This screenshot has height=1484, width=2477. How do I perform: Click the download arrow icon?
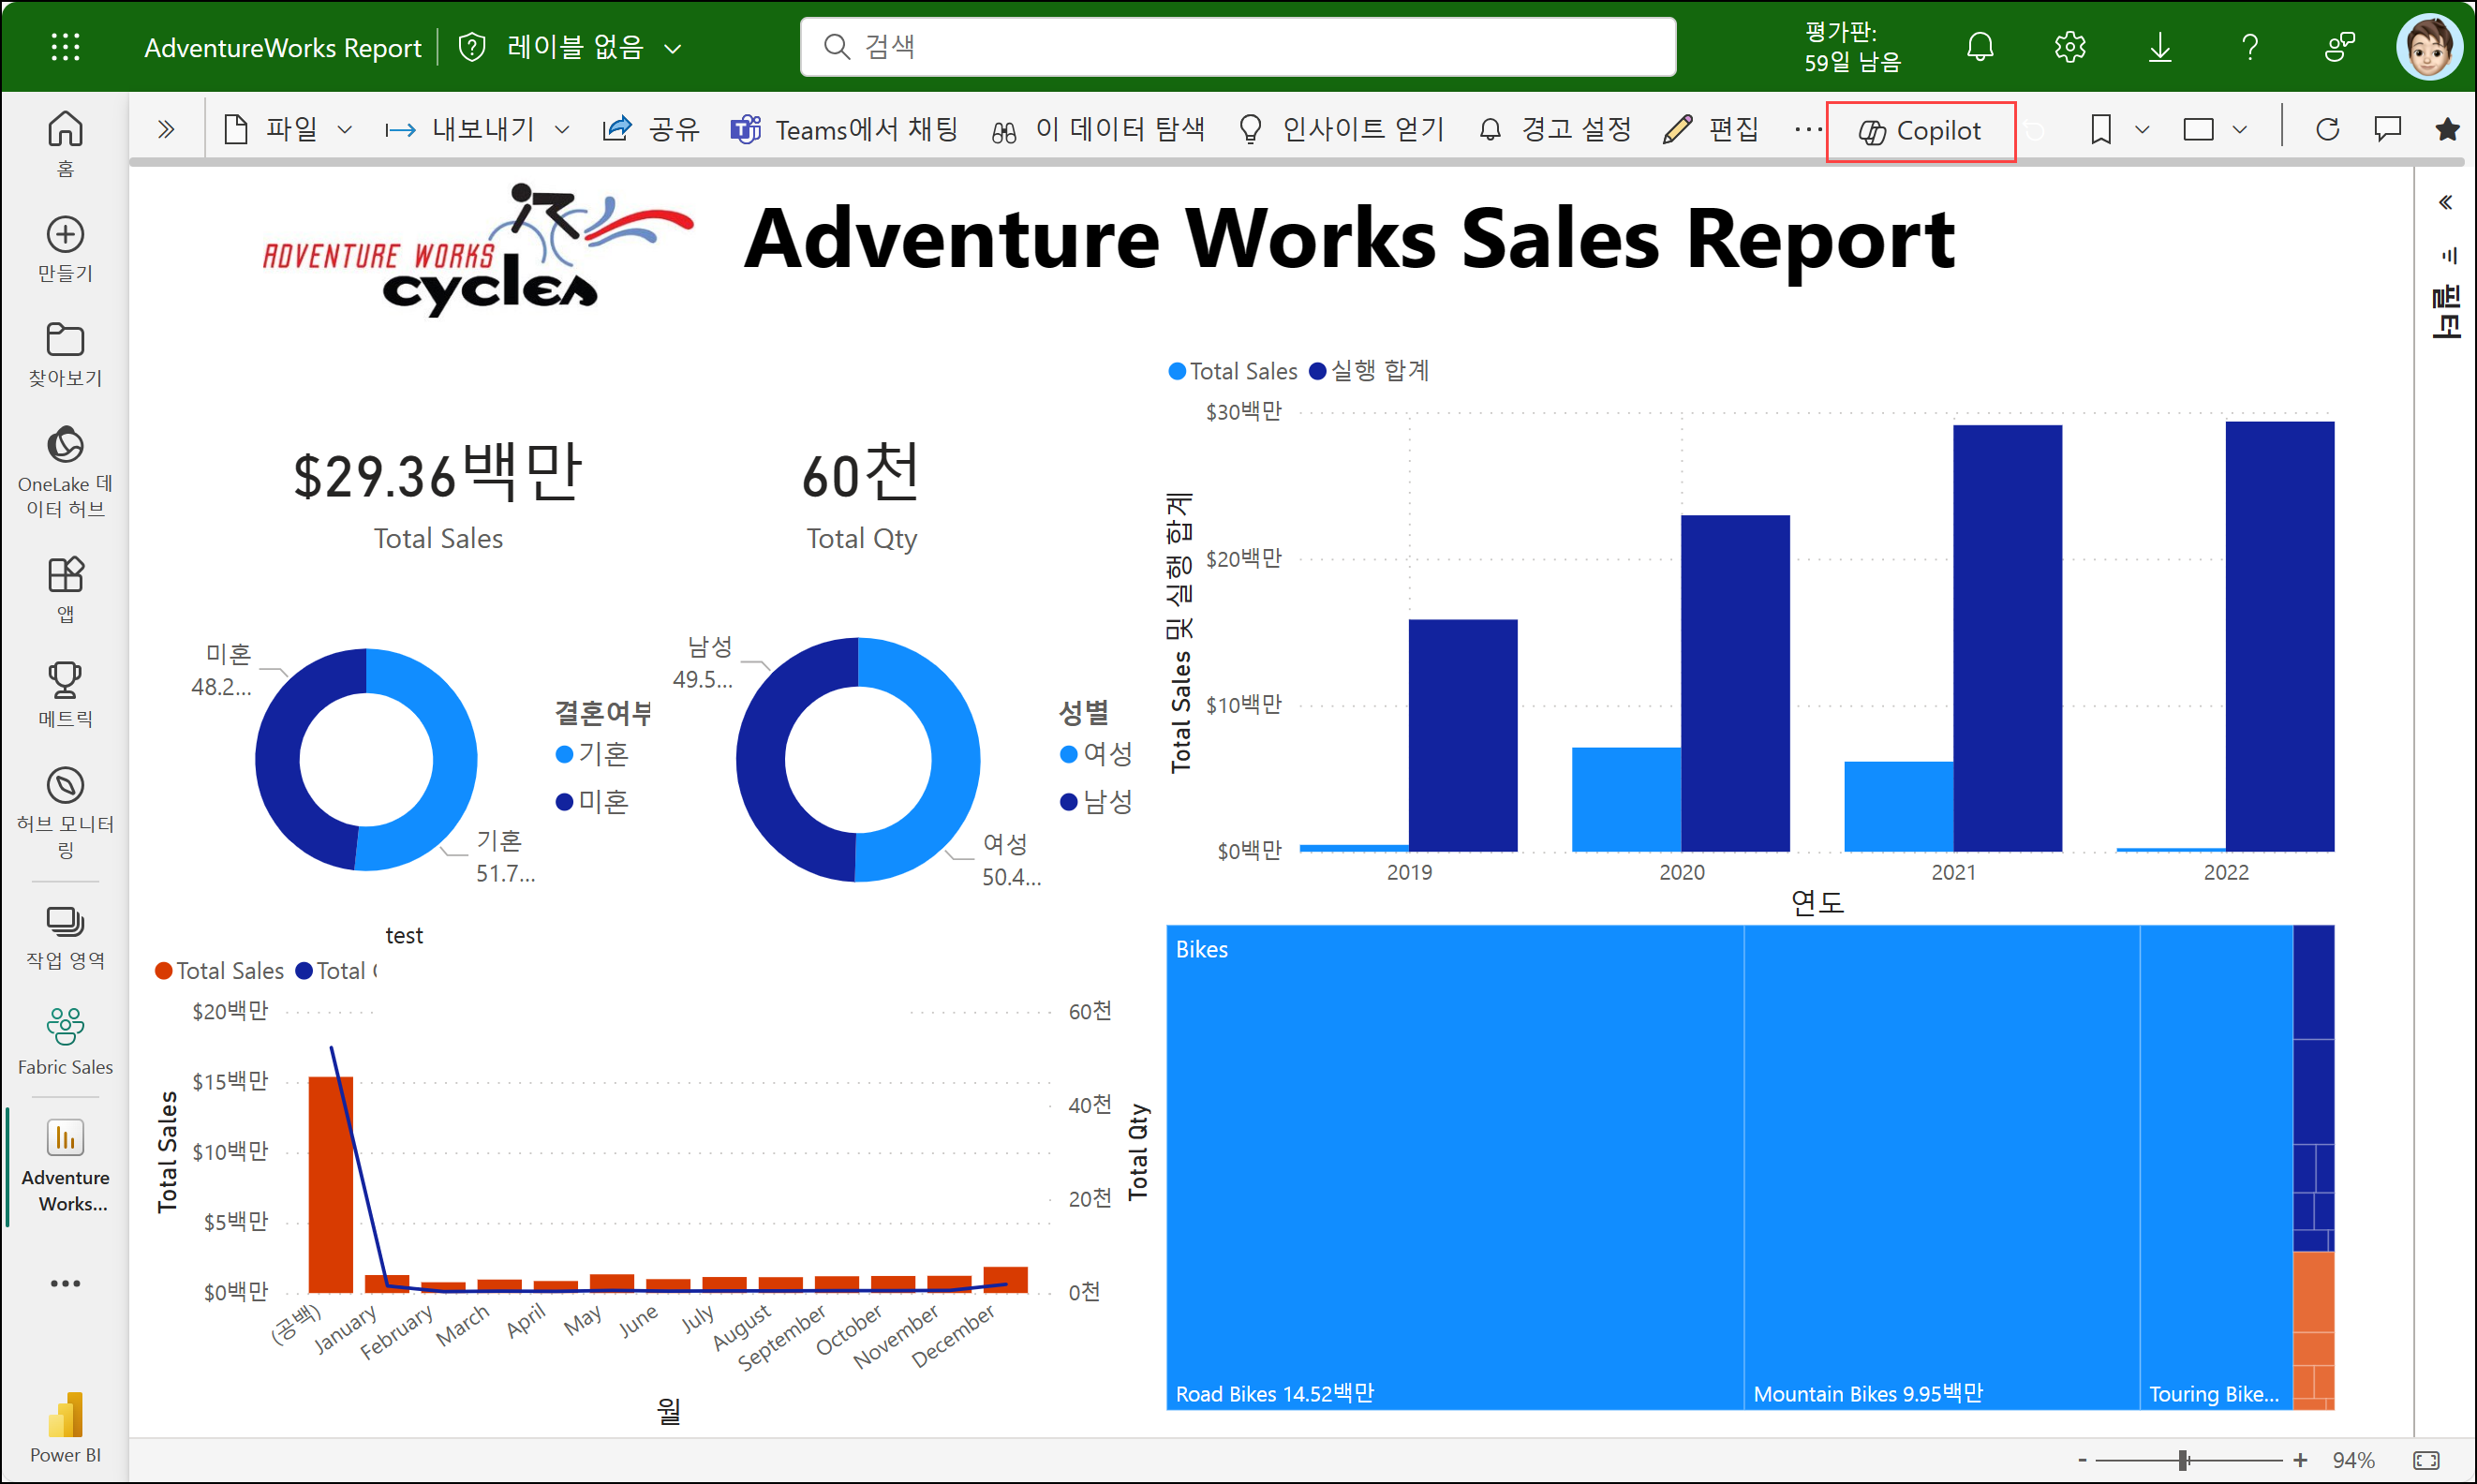[x=2160, y=47]
